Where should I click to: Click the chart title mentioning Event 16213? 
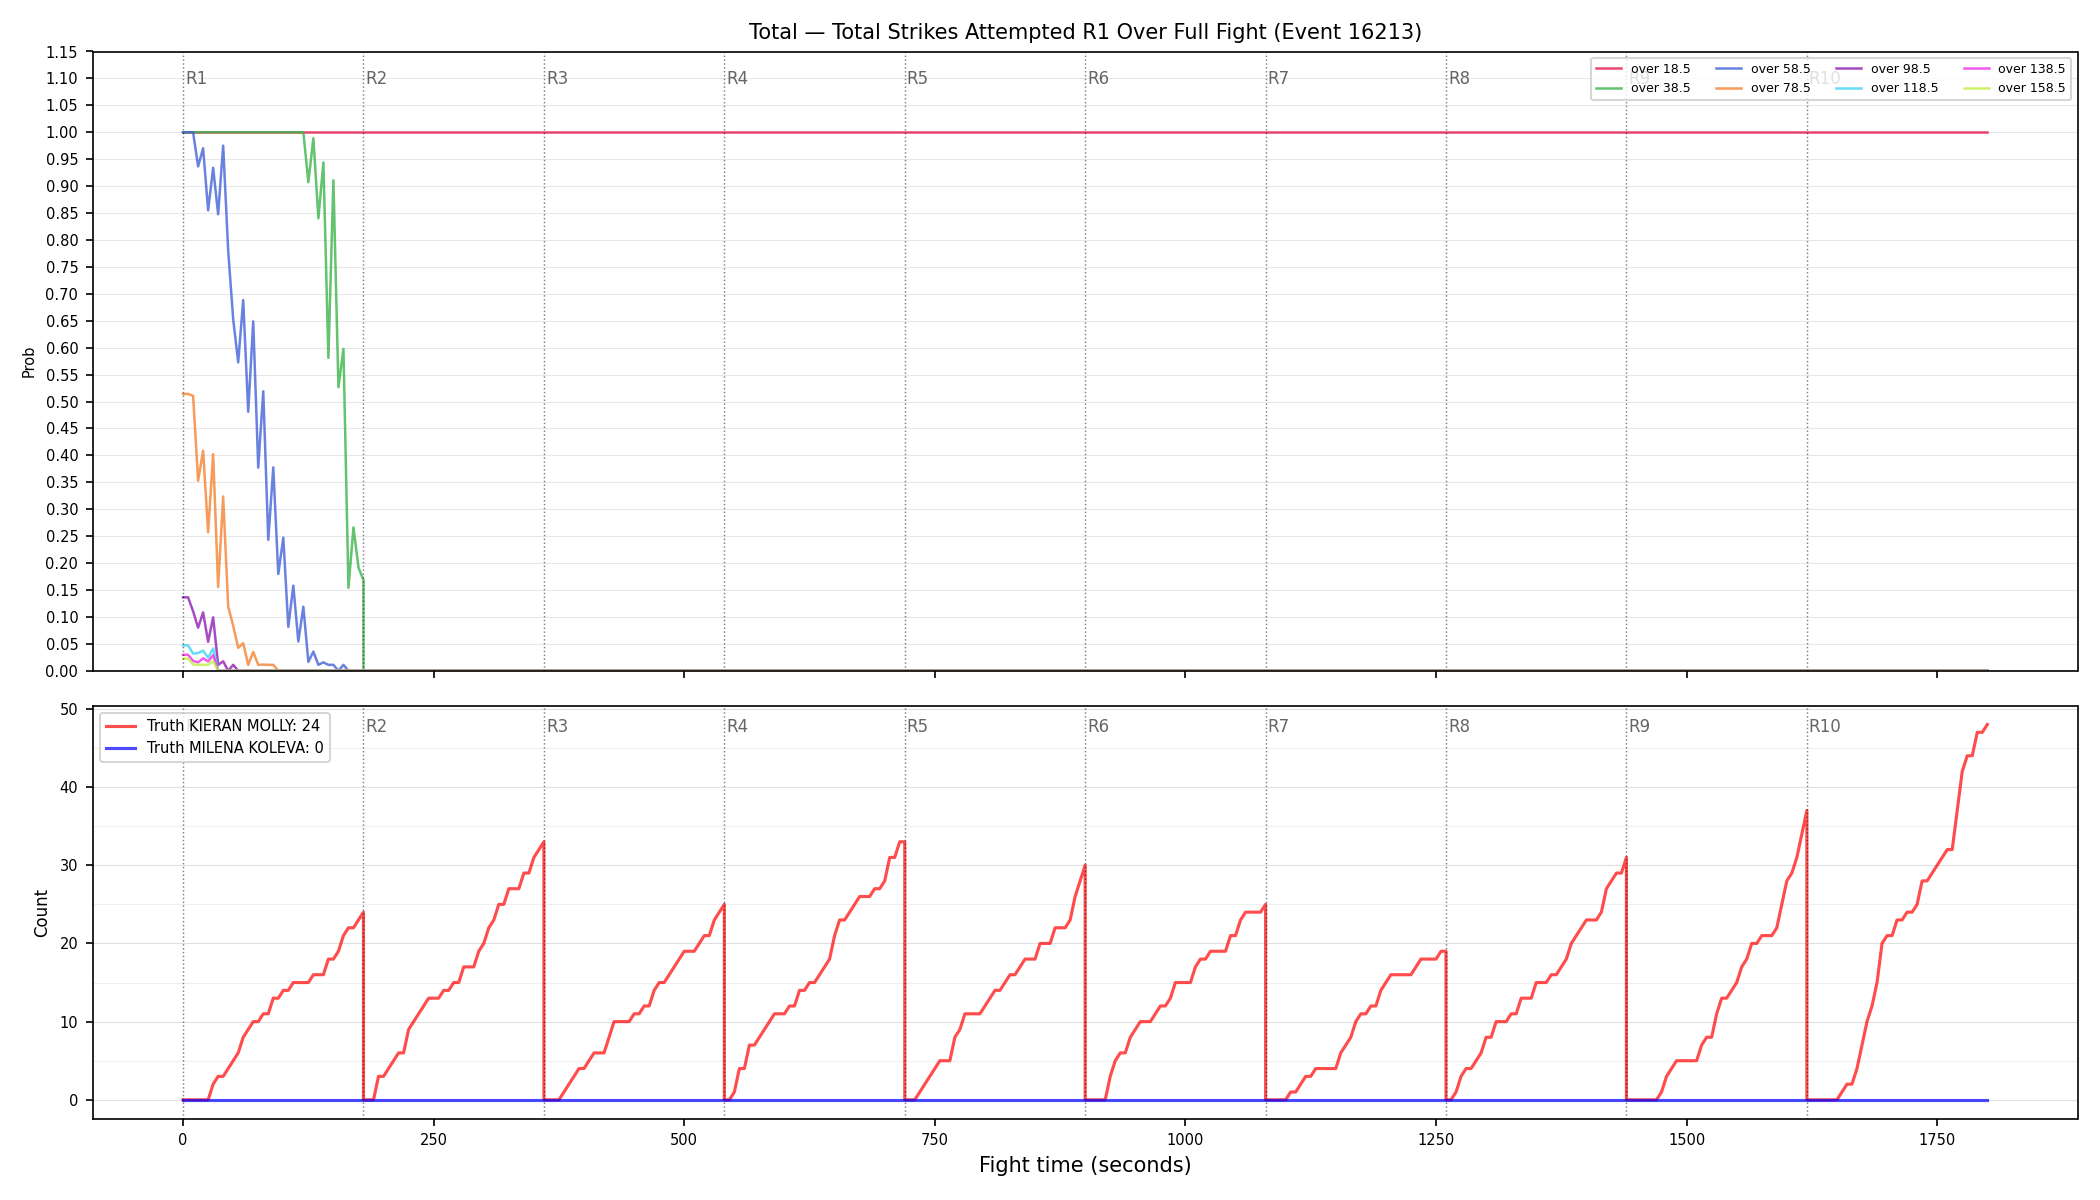pyautogui.click(x=1085, y=32)
